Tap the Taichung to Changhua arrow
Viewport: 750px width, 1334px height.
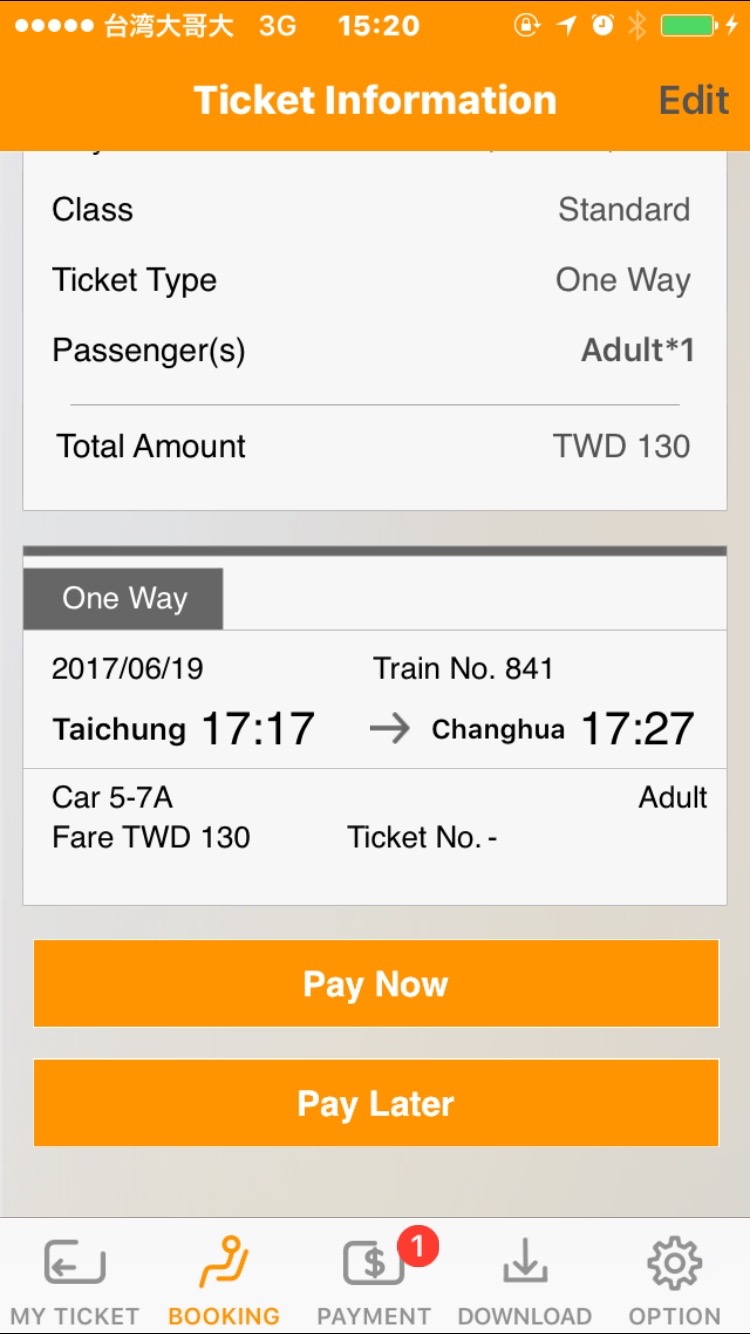pos(389,729)
